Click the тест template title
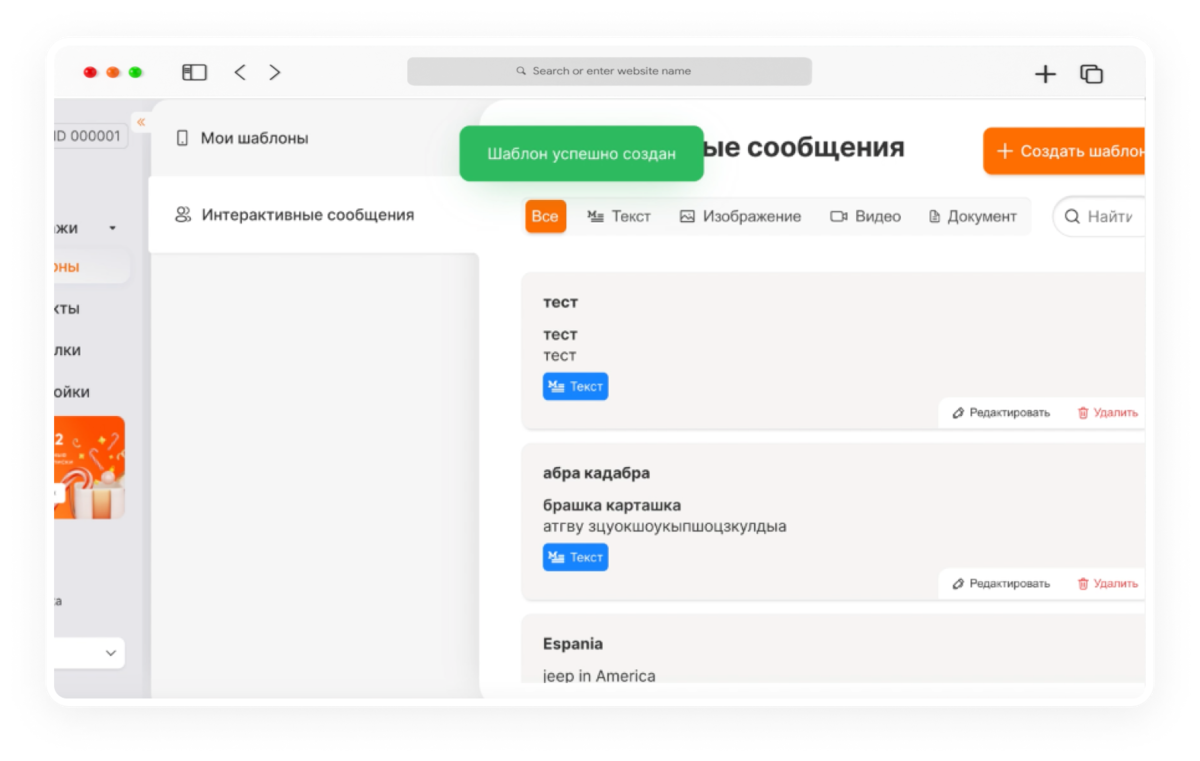 coord(560,302)
